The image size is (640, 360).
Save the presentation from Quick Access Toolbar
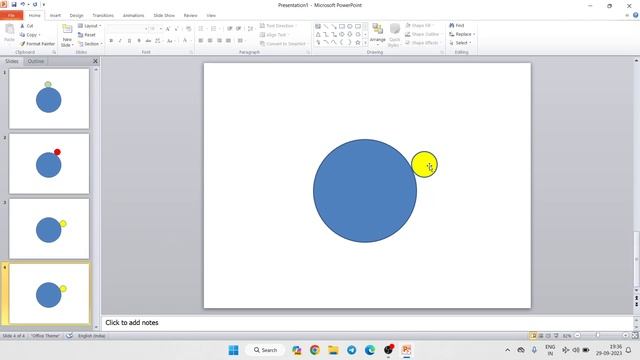point(14,4)
